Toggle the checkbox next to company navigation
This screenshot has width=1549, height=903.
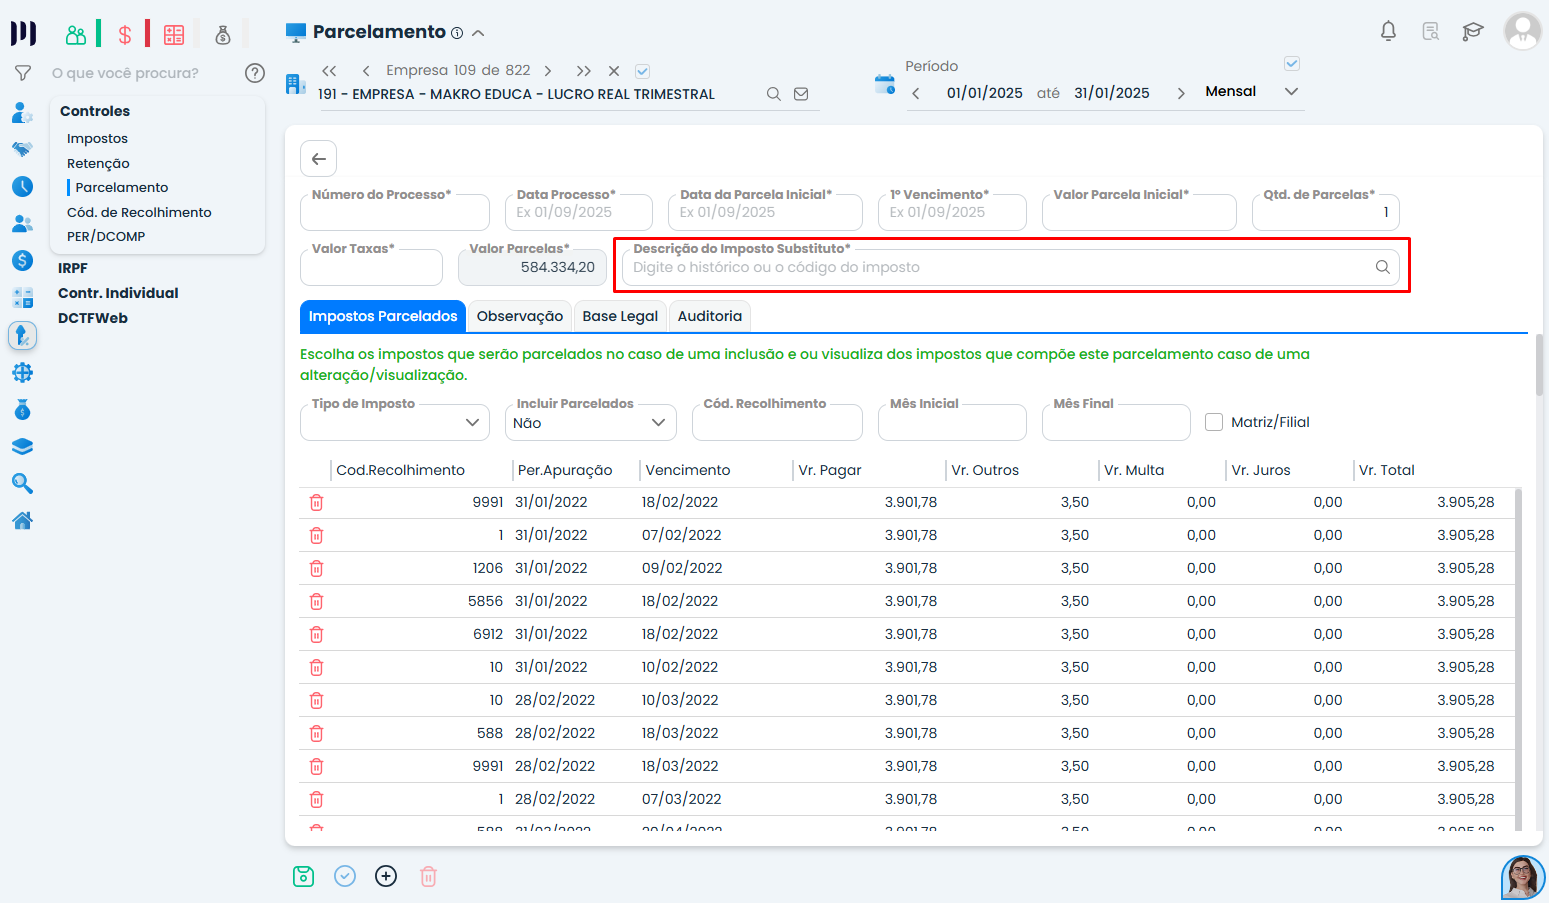[643, 71]
